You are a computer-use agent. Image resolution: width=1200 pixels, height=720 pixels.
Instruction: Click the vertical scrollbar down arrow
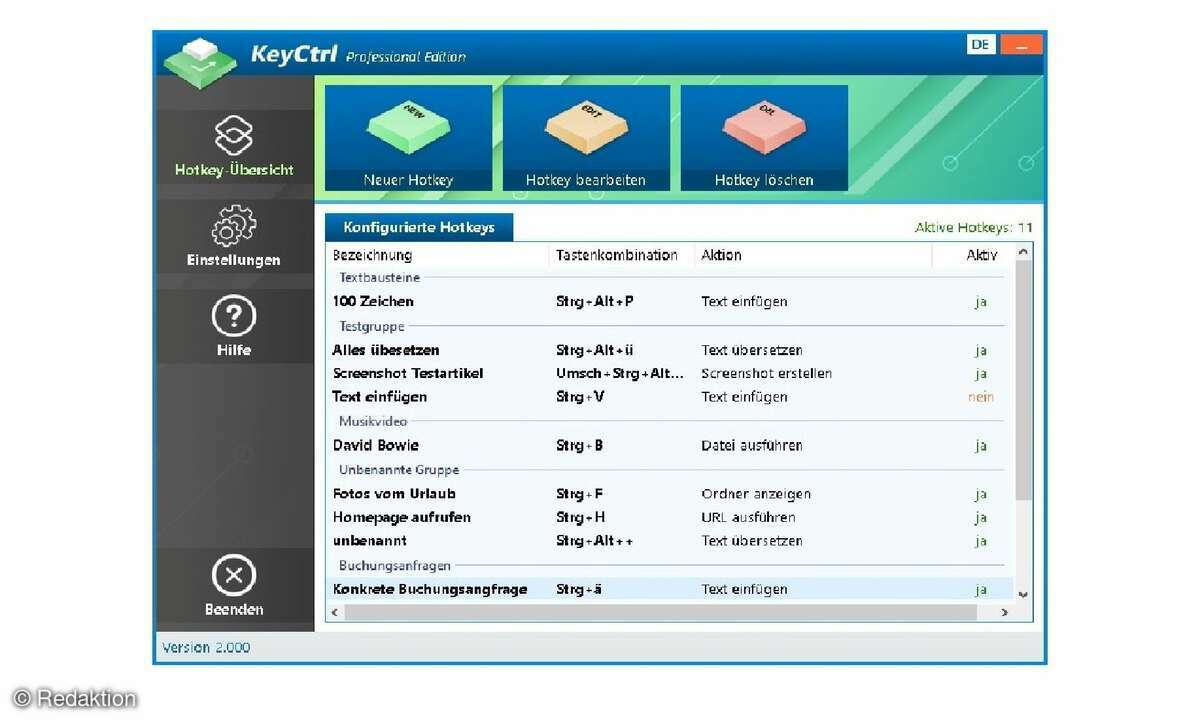1023,594
